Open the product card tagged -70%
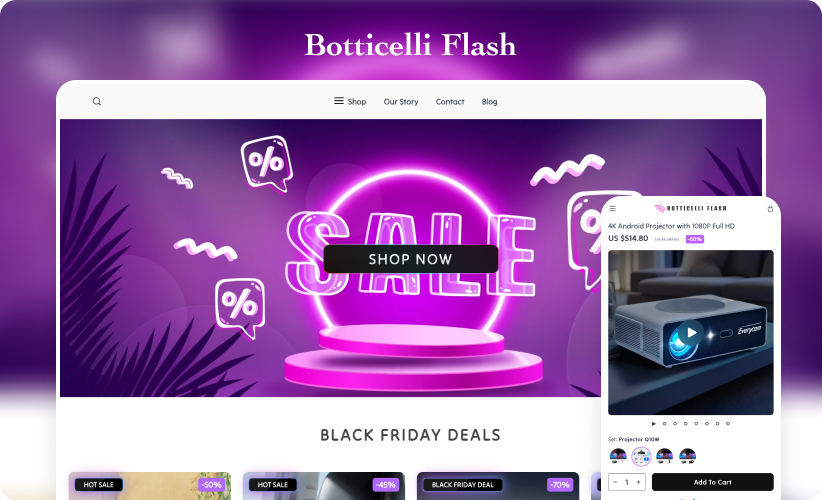Screen dimensions: 822x500 point(498,486)
